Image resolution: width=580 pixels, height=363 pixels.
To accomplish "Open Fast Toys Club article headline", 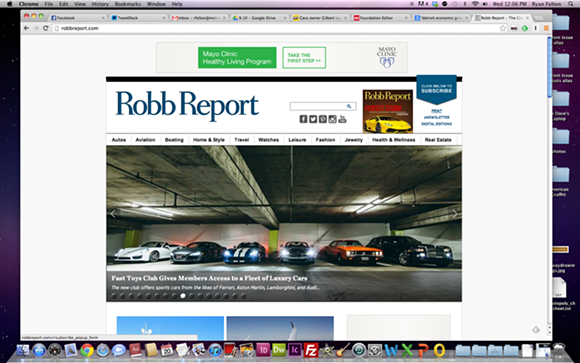I will click(209, 278).
